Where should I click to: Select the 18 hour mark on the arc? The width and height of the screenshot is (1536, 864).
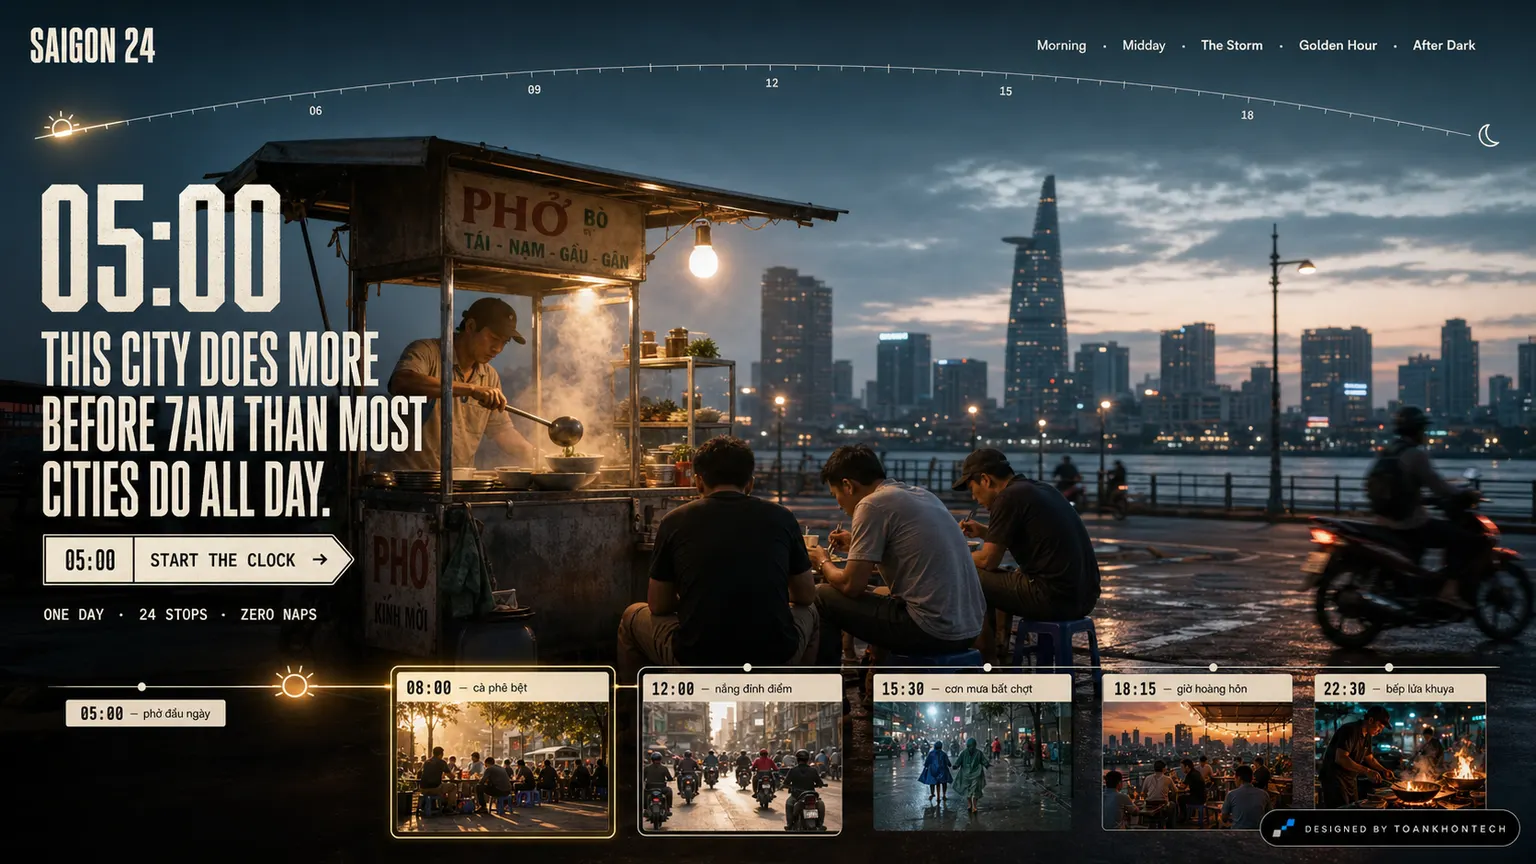coord(1247,115)
